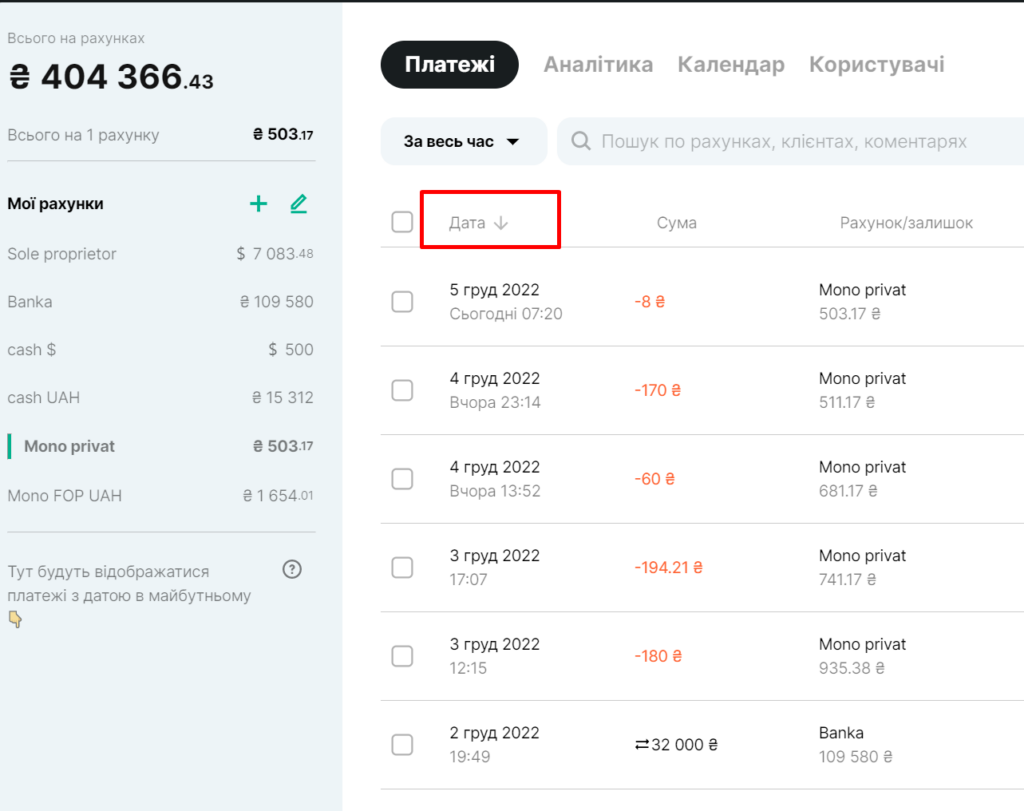Open payment dated Вчора 13:52
Image resolution: width=1024 pixels, height=811 pixels.
[495, 479]
